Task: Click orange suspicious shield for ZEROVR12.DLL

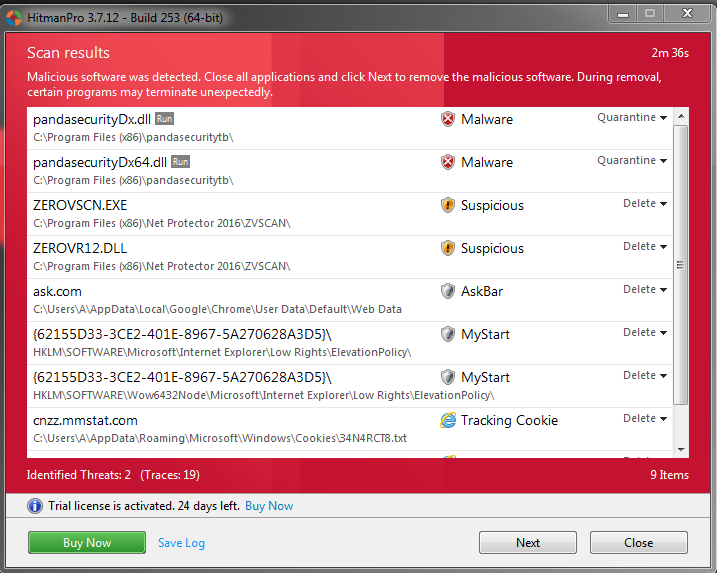Action: [448, 248]
